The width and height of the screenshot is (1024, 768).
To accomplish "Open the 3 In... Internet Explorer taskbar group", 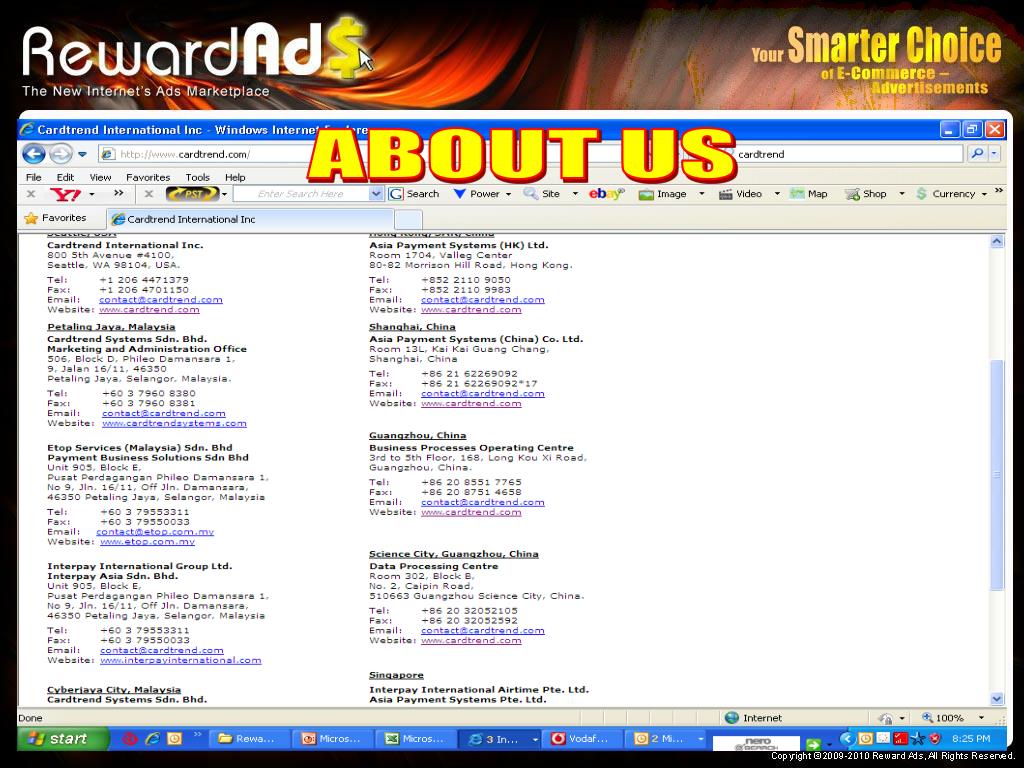I will [x=502, y=739].
